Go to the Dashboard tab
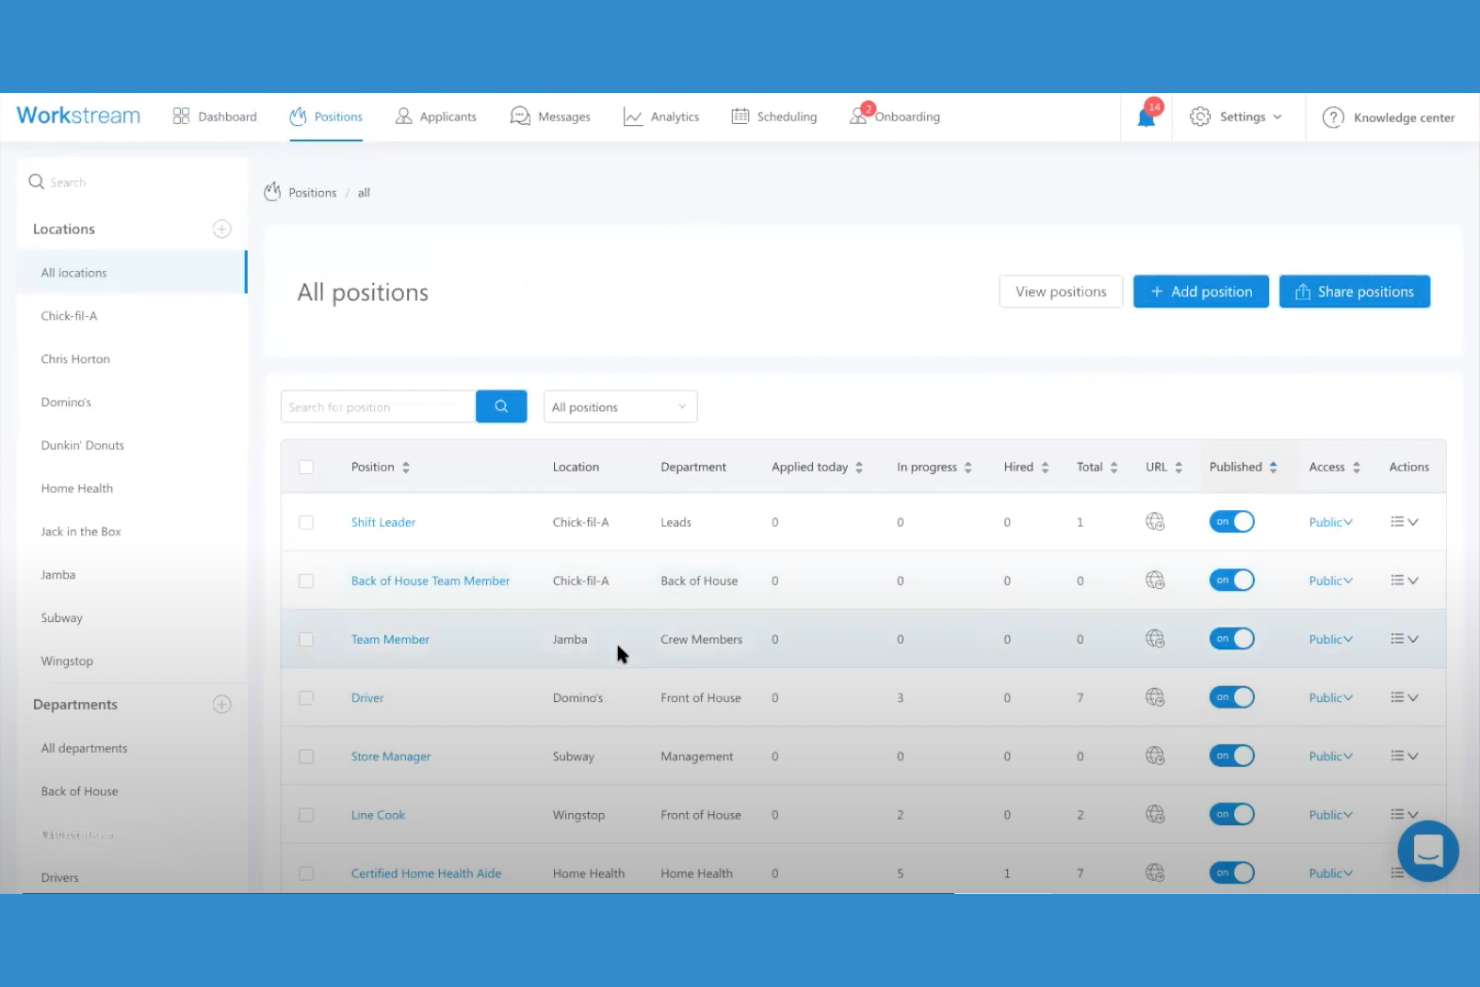 [215, 117]
